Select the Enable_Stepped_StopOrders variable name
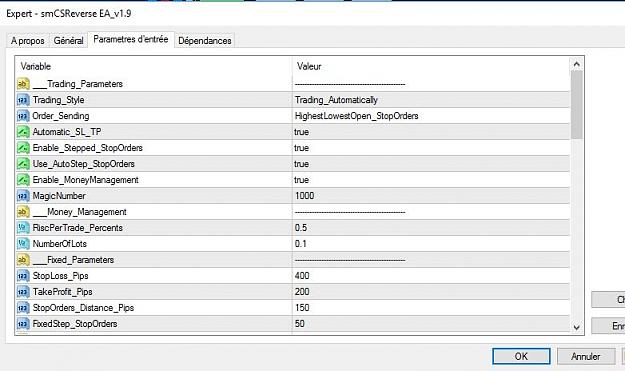This screenshot has height=371, width=625. coord(87,148)
